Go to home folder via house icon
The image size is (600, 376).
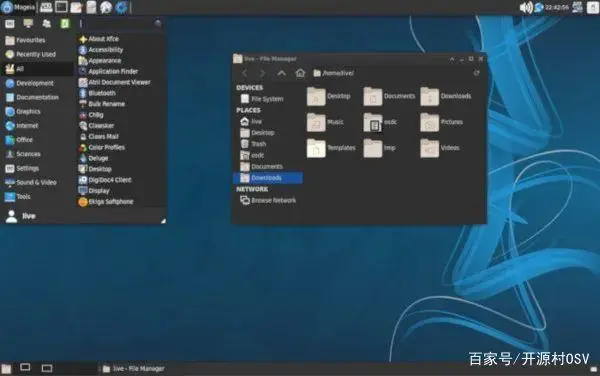[x=300, y=73]
